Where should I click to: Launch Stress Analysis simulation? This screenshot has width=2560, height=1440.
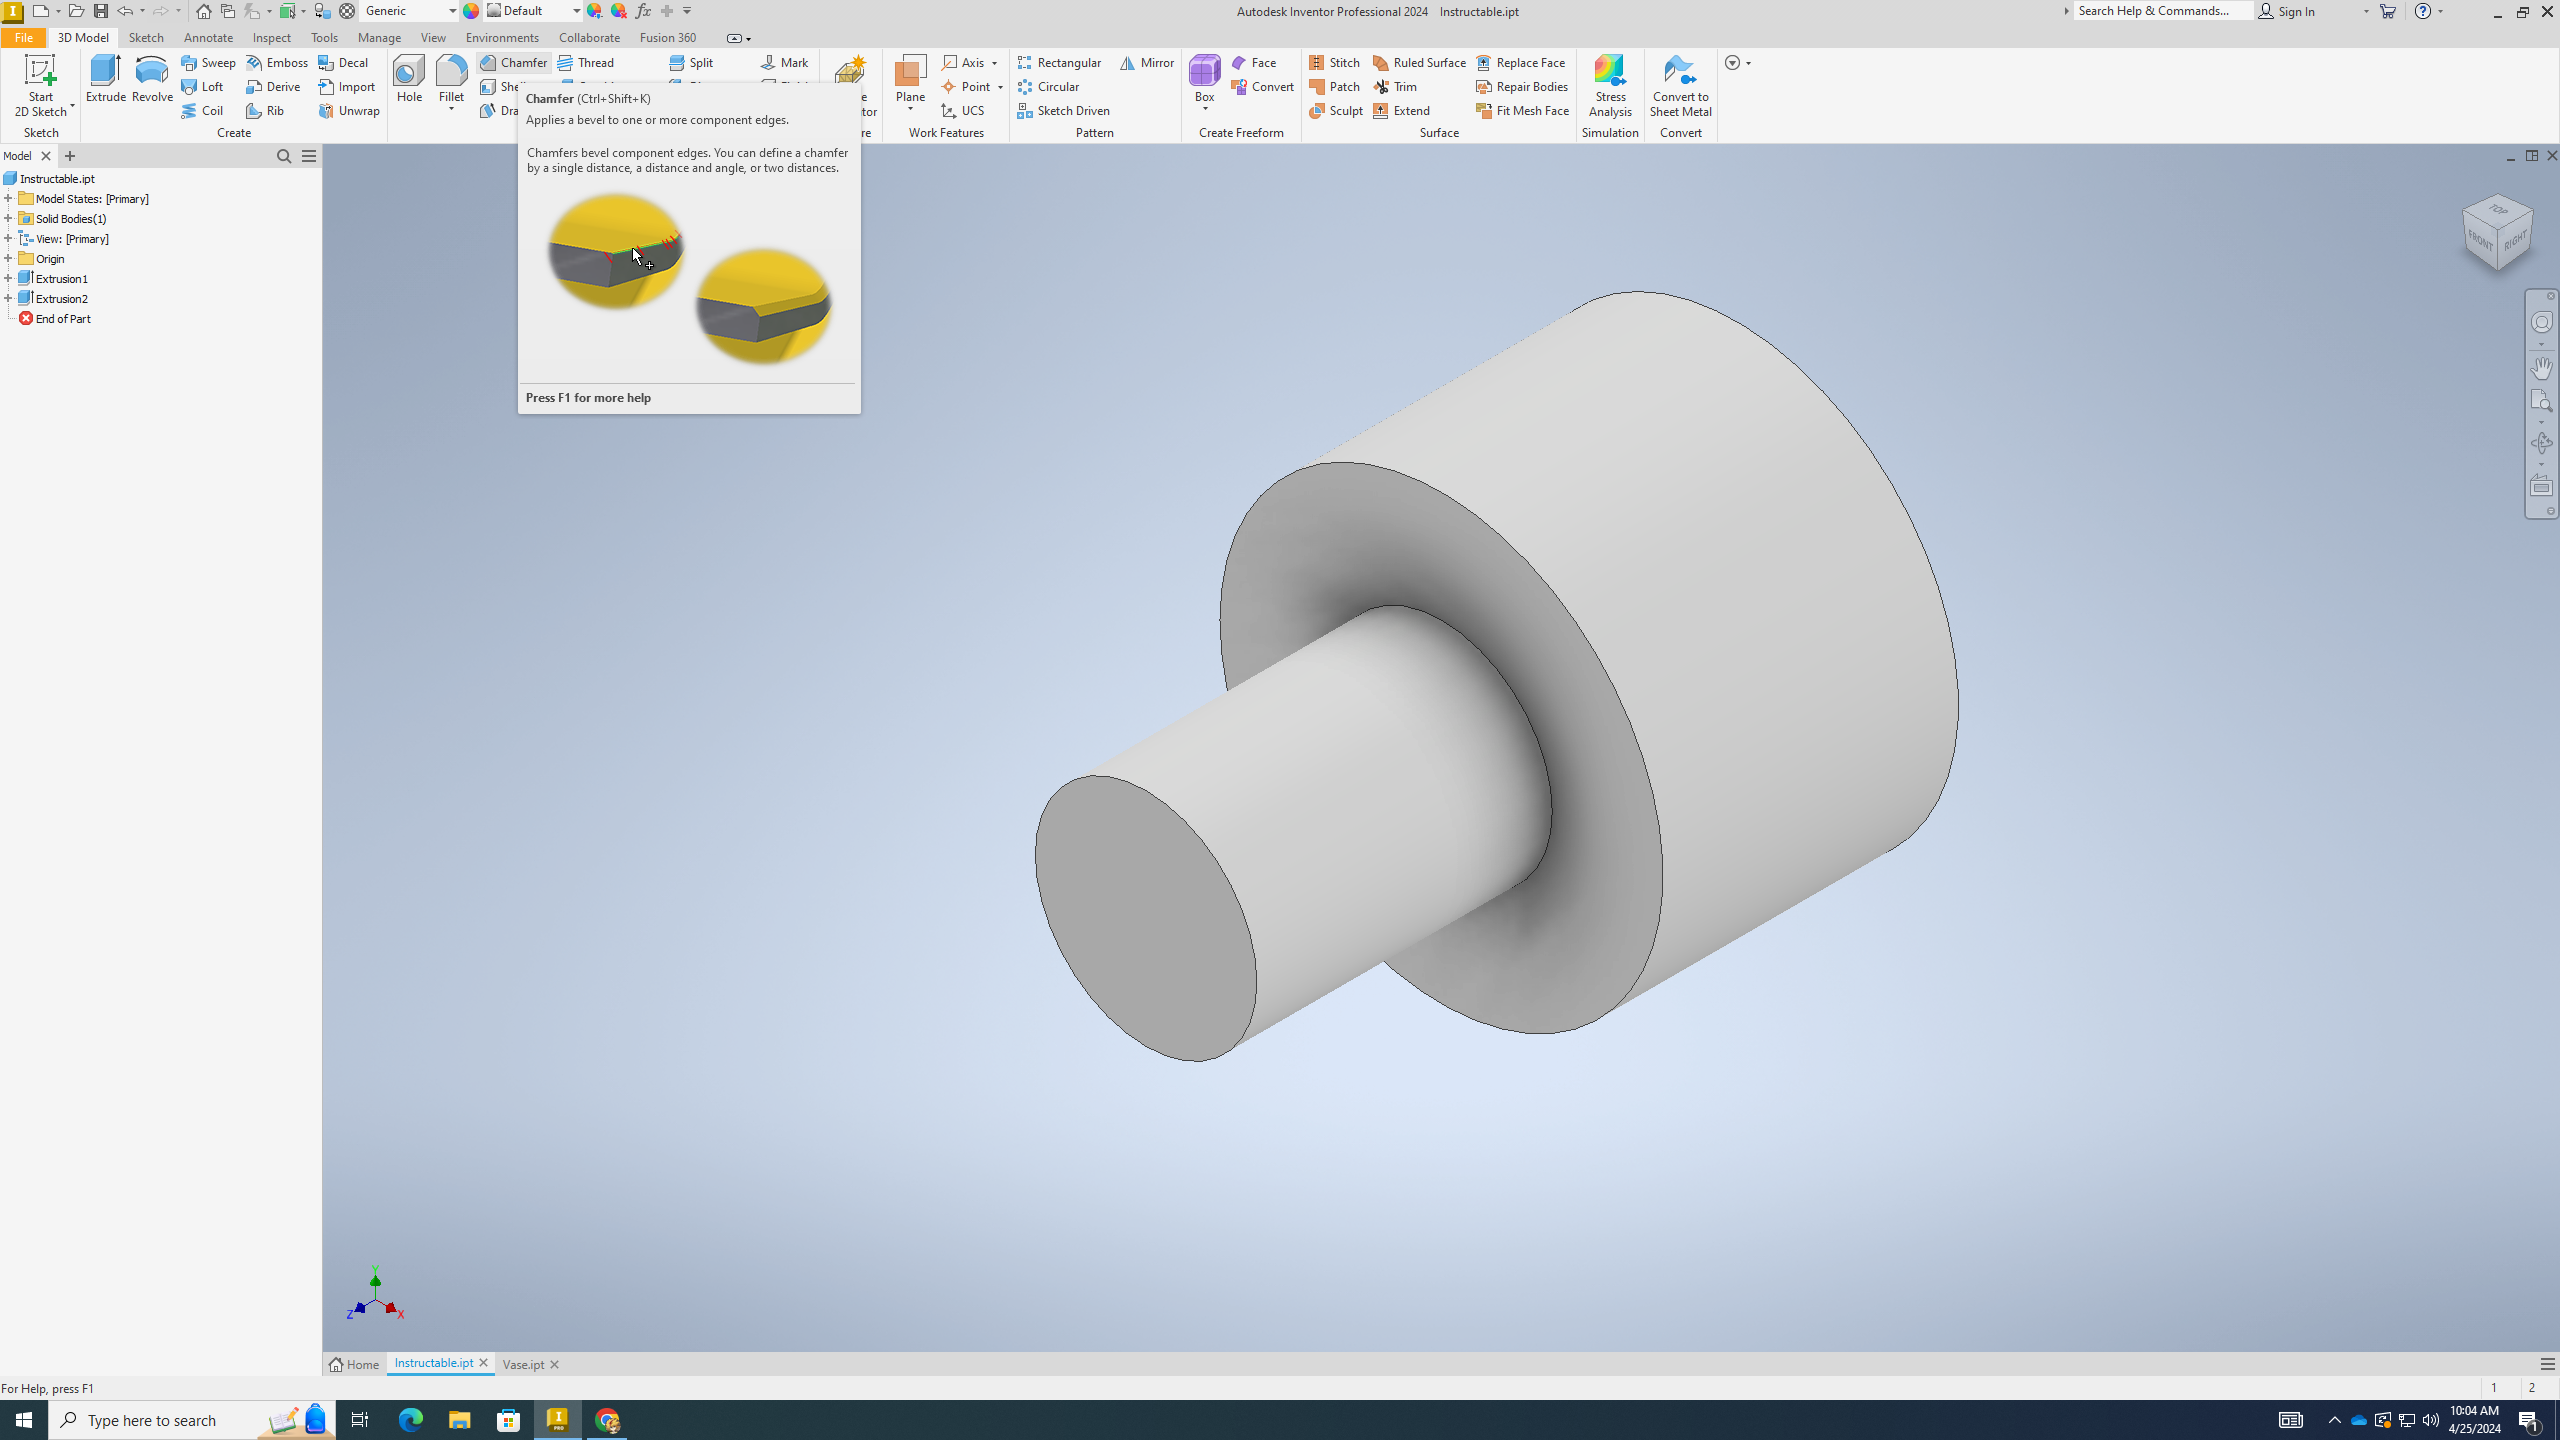tap(1610, 86)
